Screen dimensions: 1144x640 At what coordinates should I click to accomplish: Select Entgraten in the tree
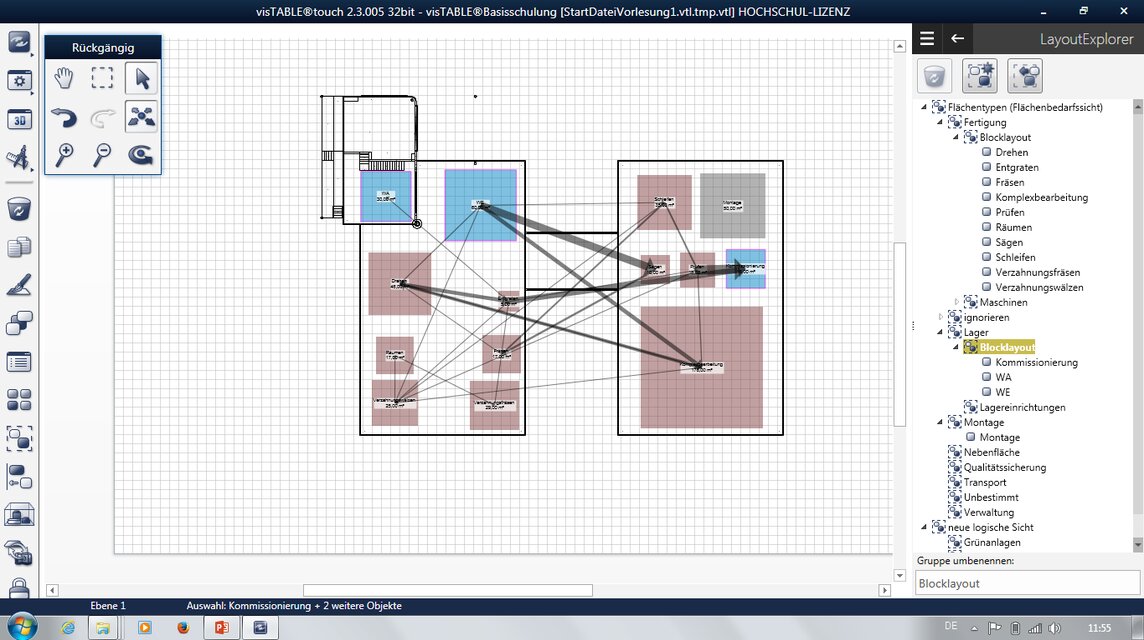[1017, 167]
